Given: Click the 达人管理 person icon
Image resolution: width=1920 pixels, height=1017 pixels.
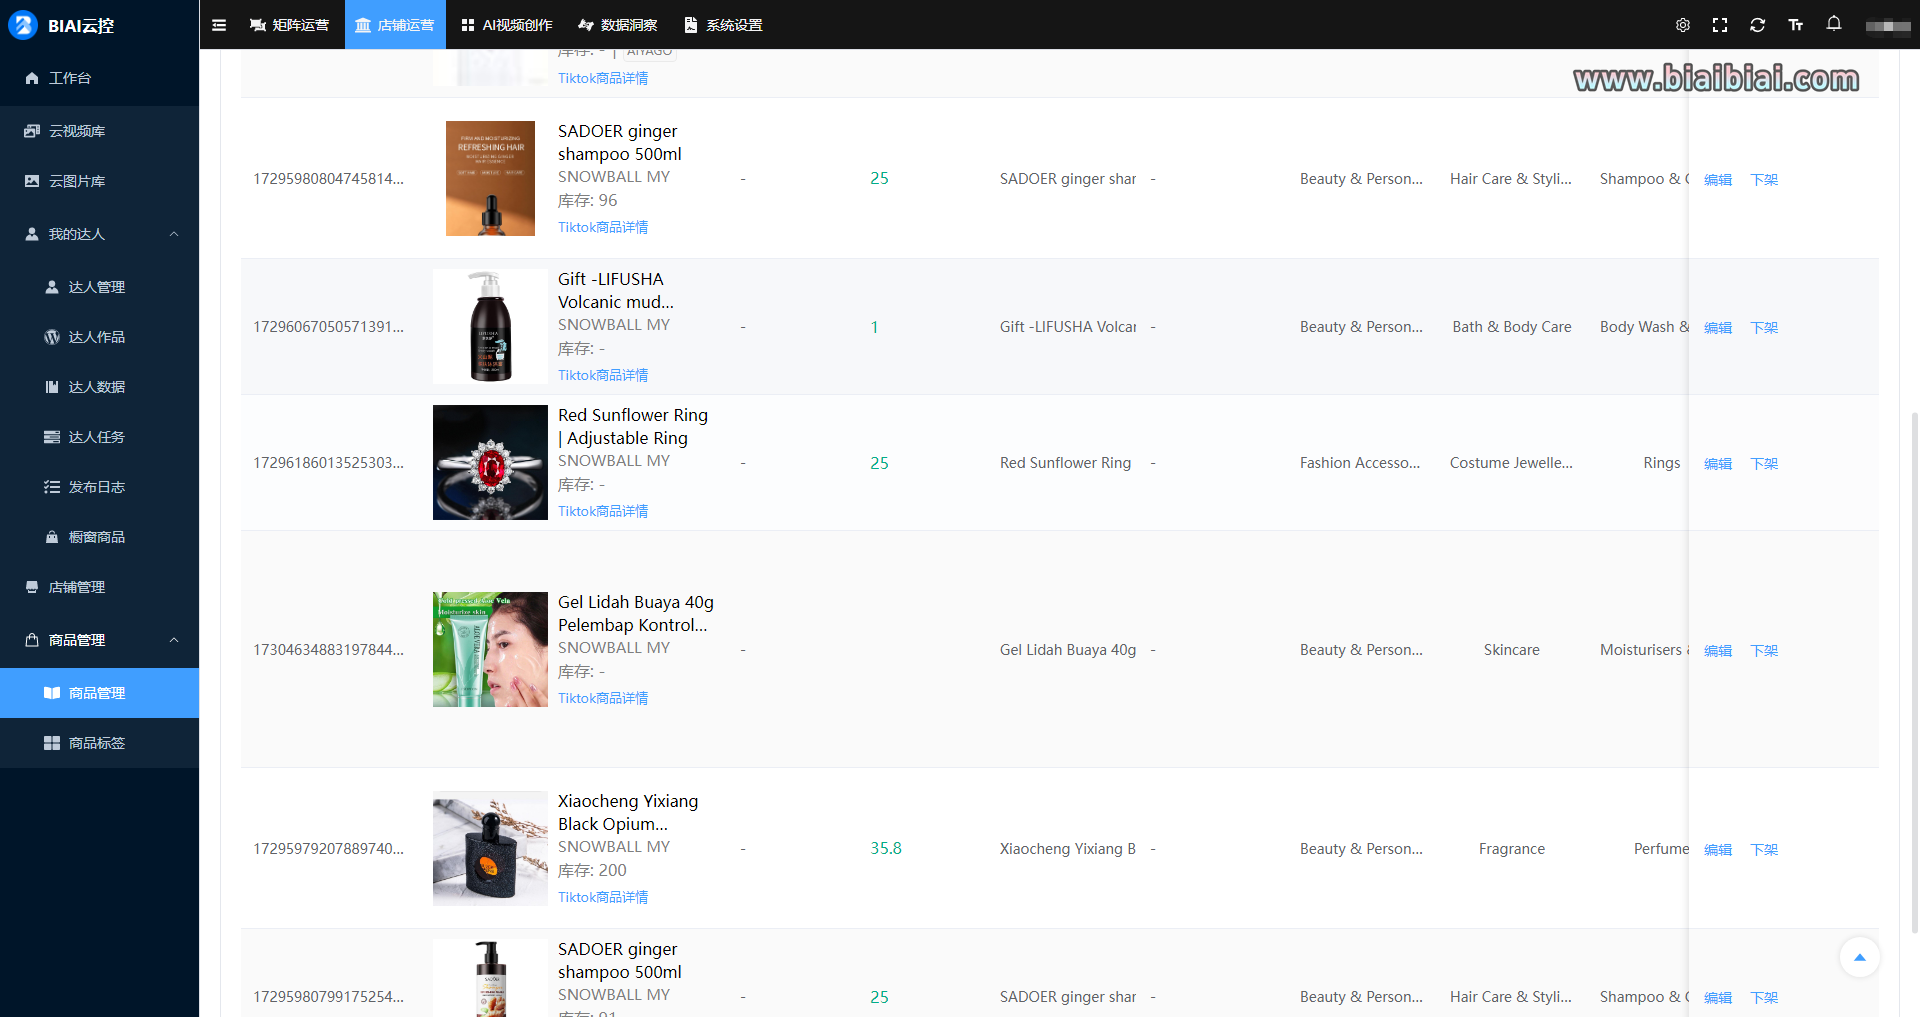Looking at the screenshot, I should [52, 287].
